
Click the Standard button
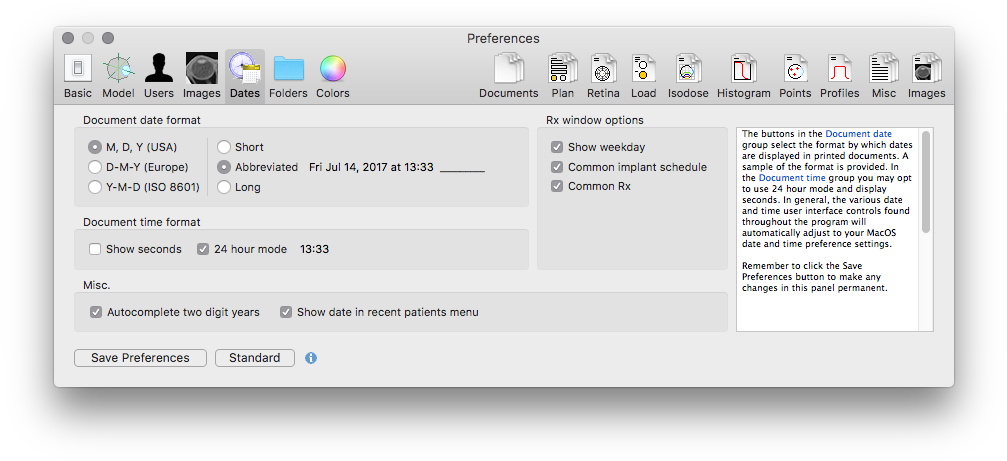click(254, 358)
